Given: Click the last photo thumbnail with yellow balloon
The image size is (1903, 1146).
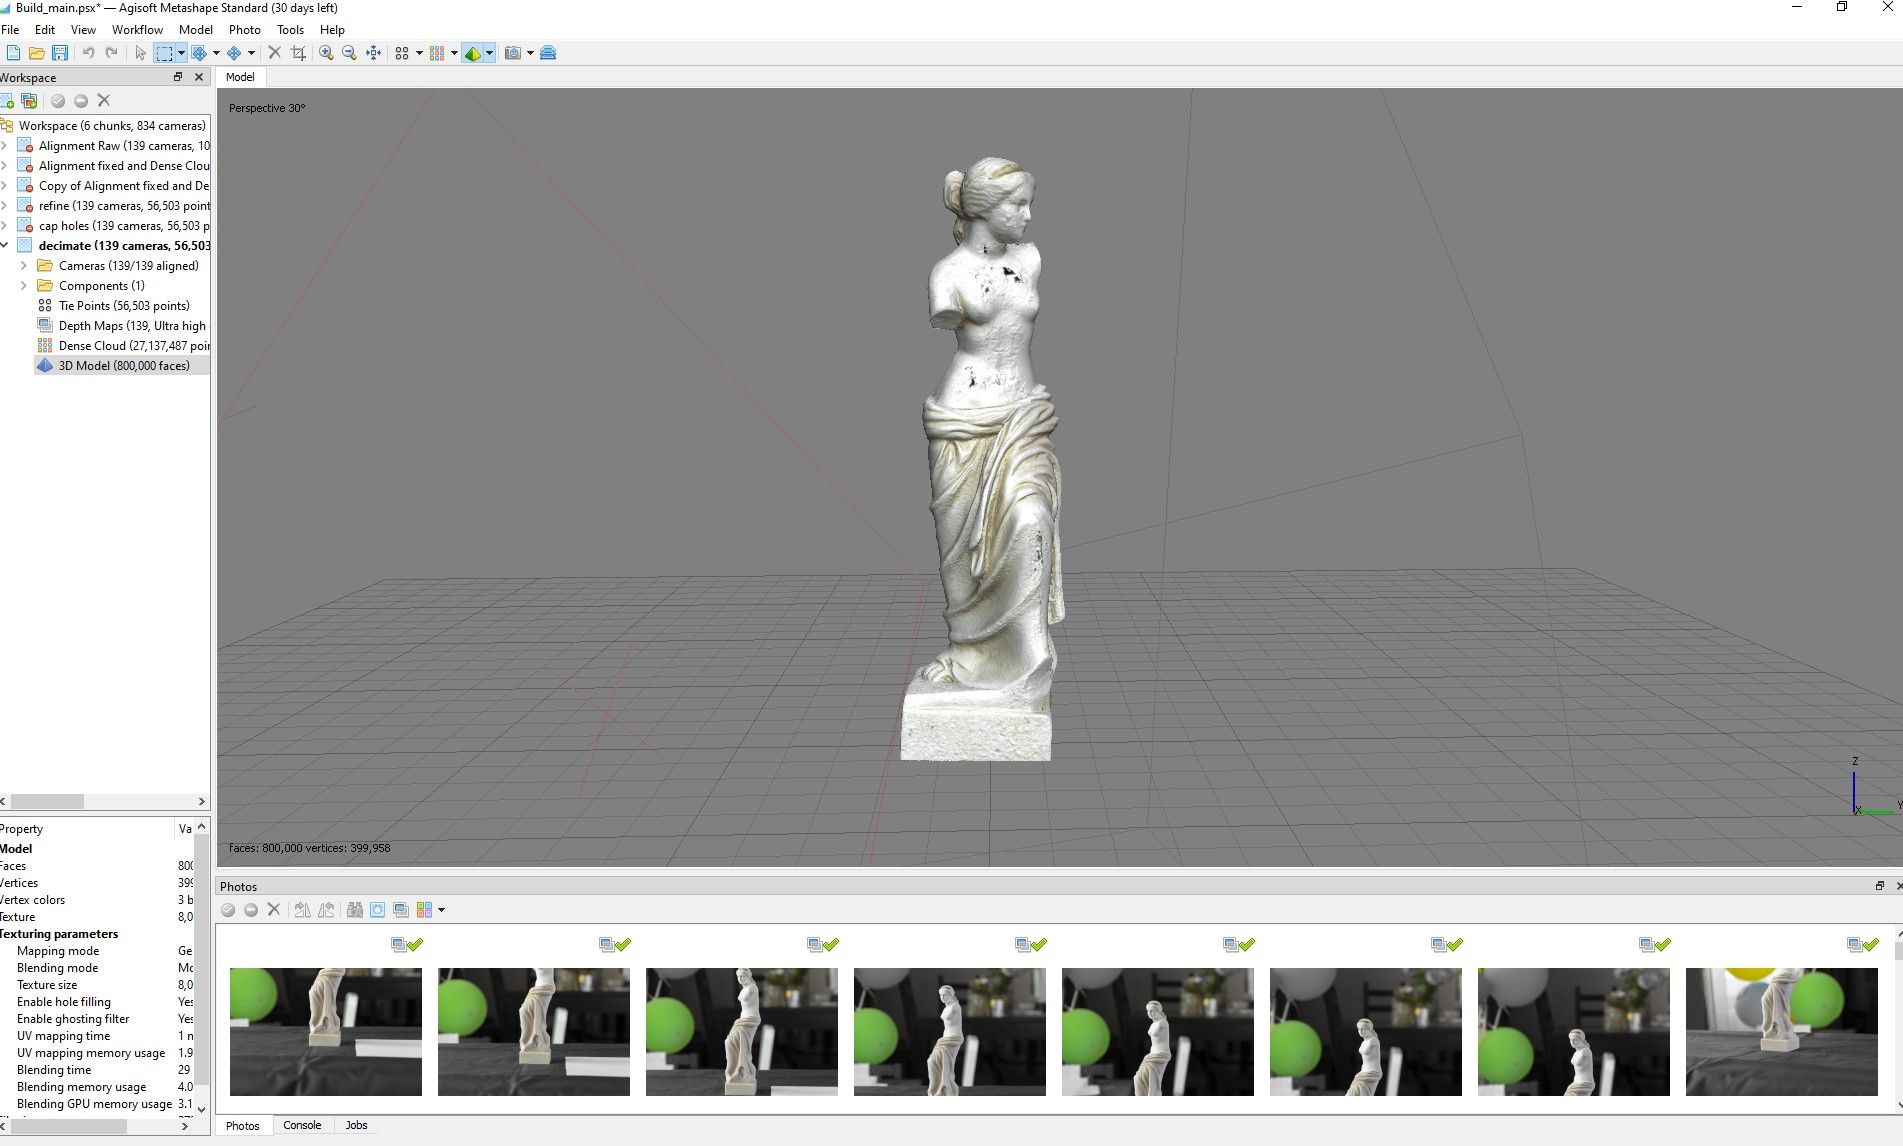Looking at the screenshot, I should click(1782, 1031).
